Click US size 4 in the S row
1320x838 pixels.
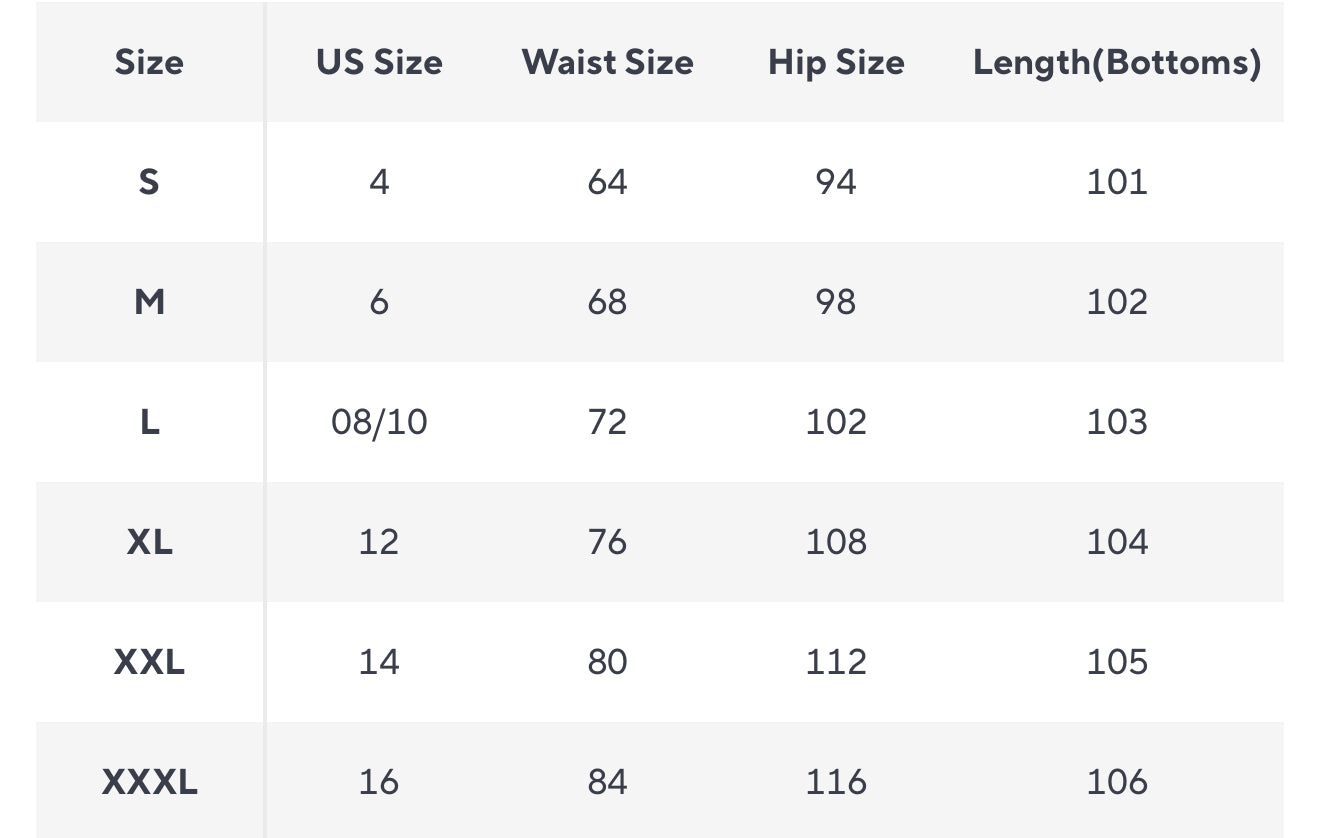[x=379, y=182]
